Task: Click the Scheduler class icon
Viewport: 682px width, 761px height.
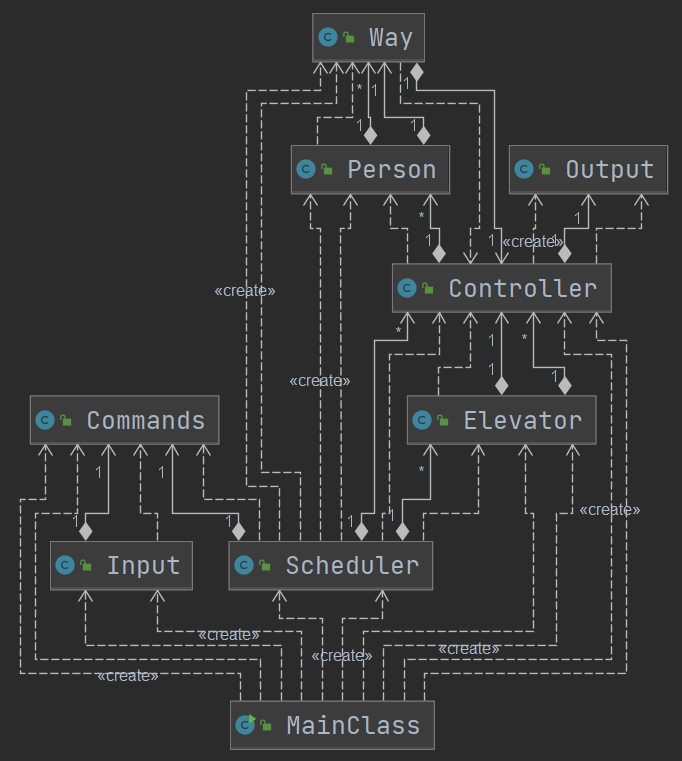Action: coord(244,565)
